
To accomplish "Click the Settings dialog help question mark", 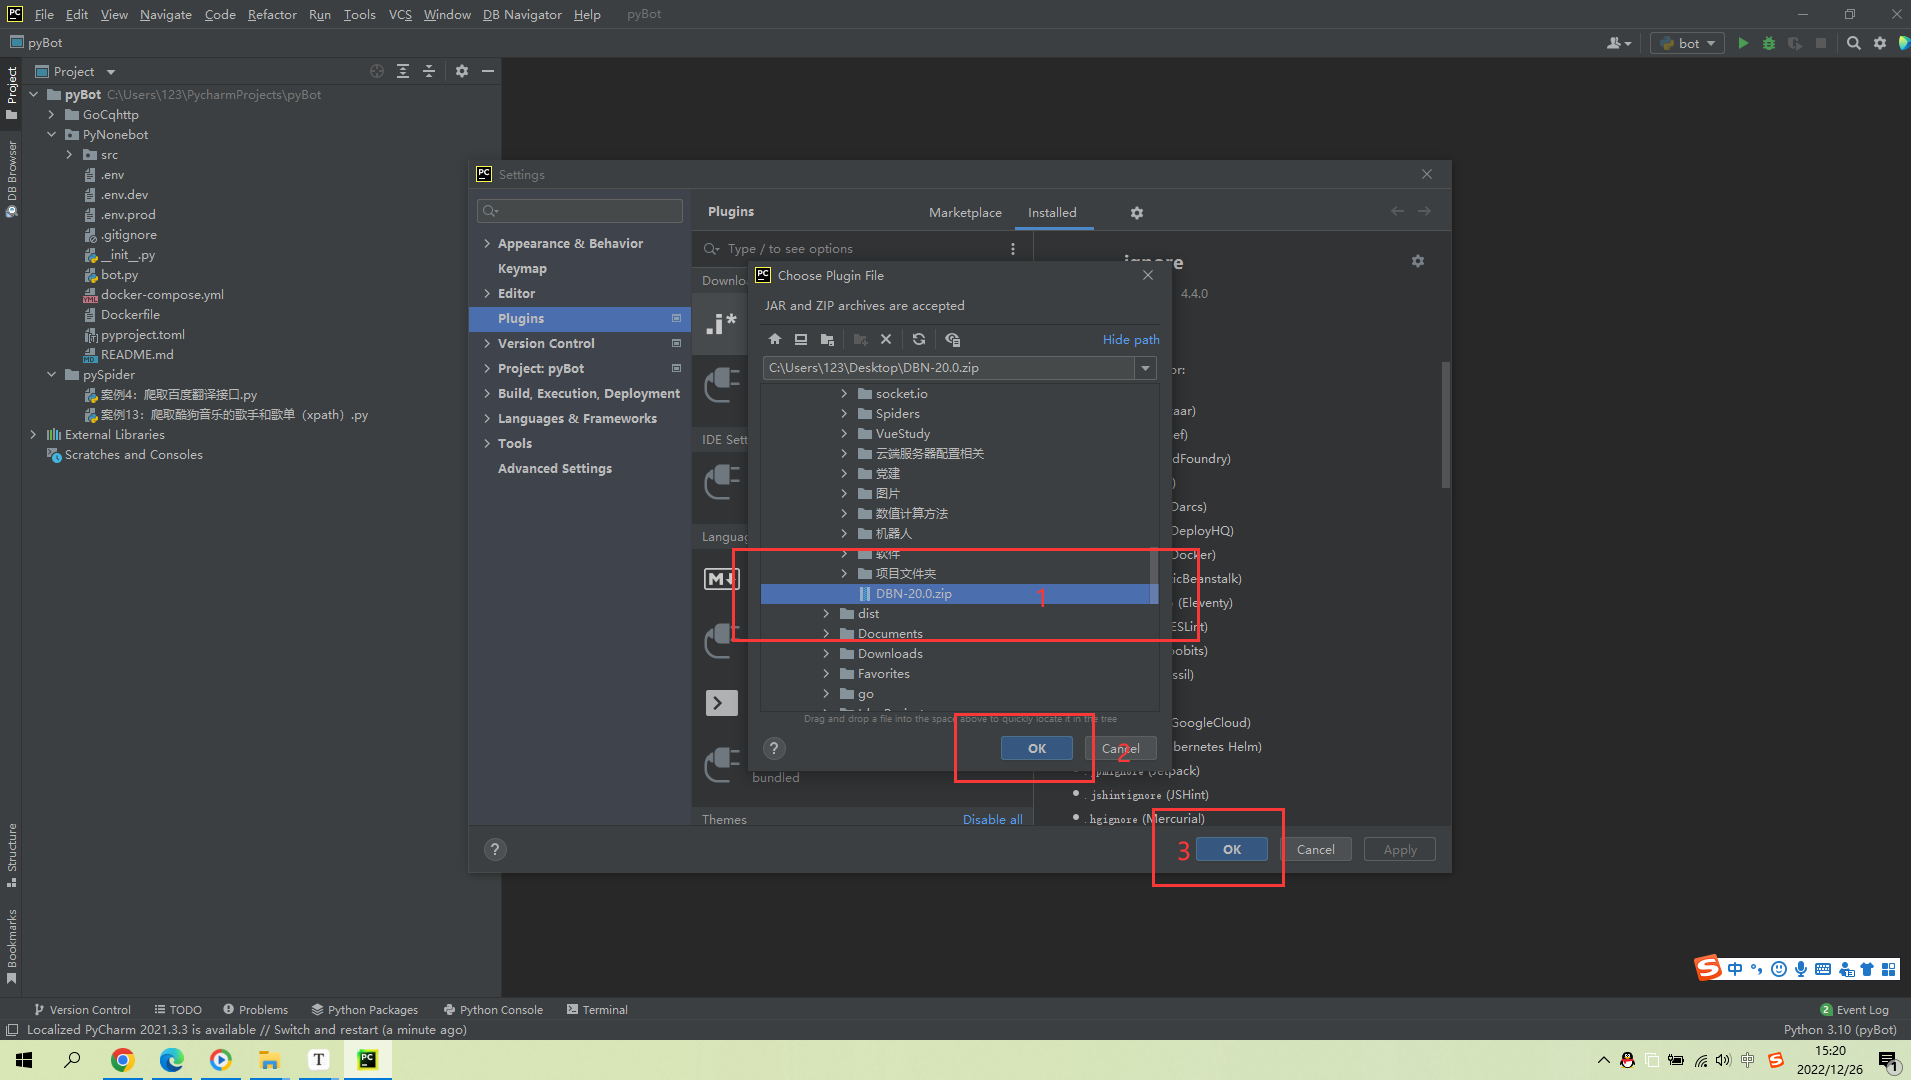I will [x=494, y=849].
